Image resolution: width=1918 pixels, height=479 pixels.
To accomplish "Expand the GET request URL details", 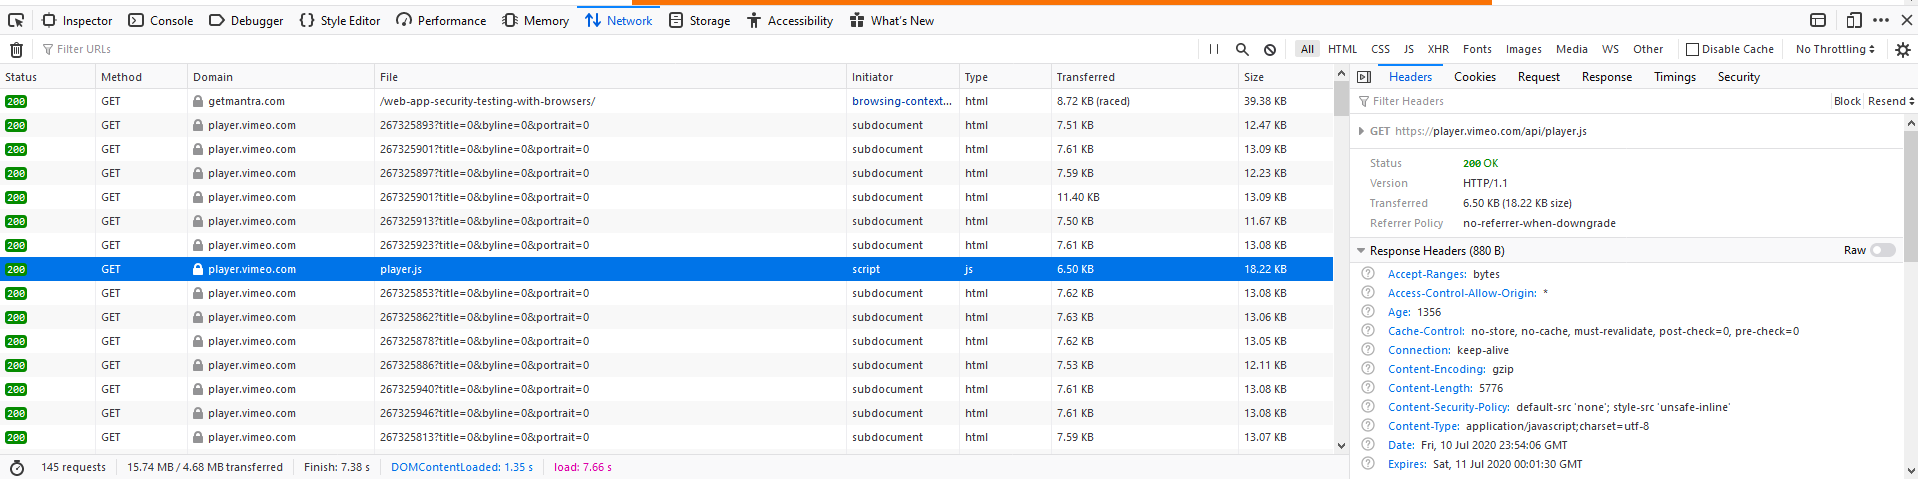I will 1361,131.
